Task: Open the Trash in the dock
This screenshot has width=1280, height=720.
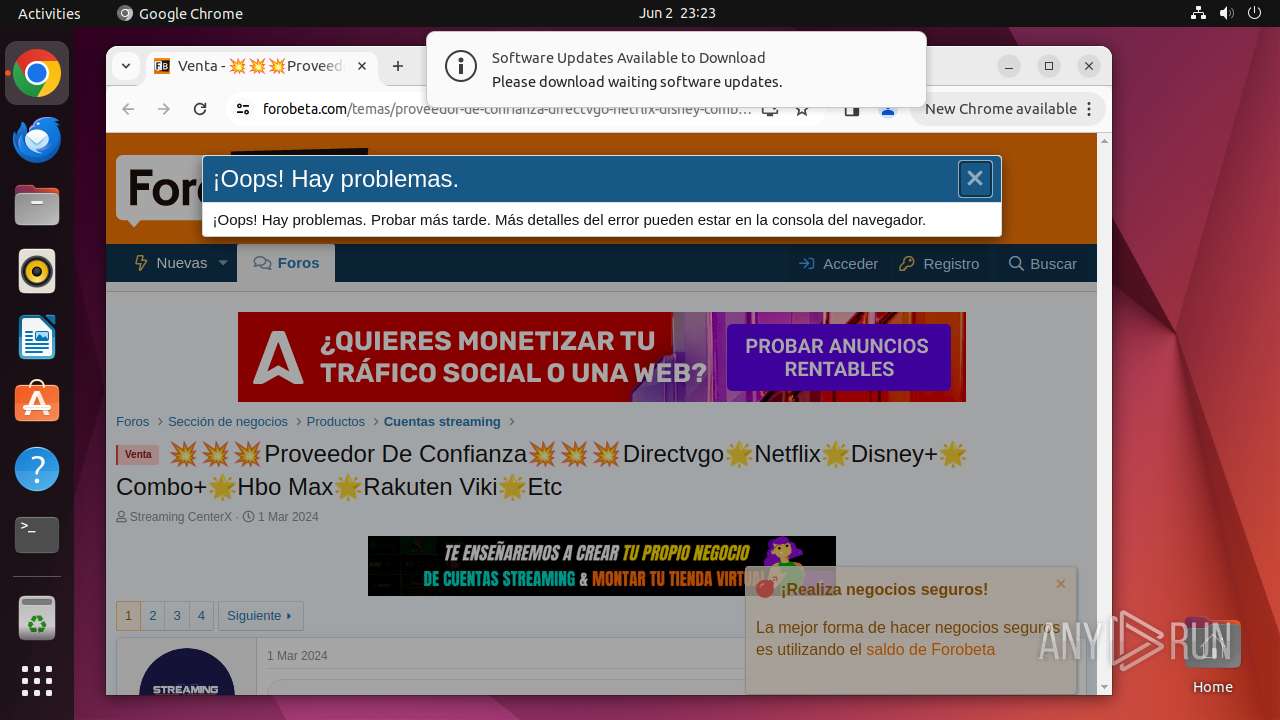Action: pyautogui.click(x=37, y=618)
